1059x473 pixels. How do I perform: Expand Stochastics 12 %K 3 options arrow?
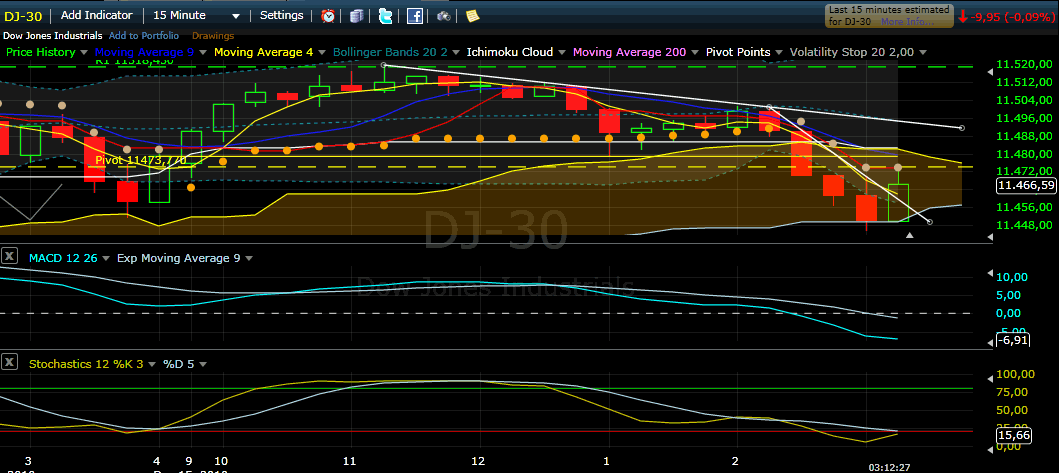(x=152, y=364)
